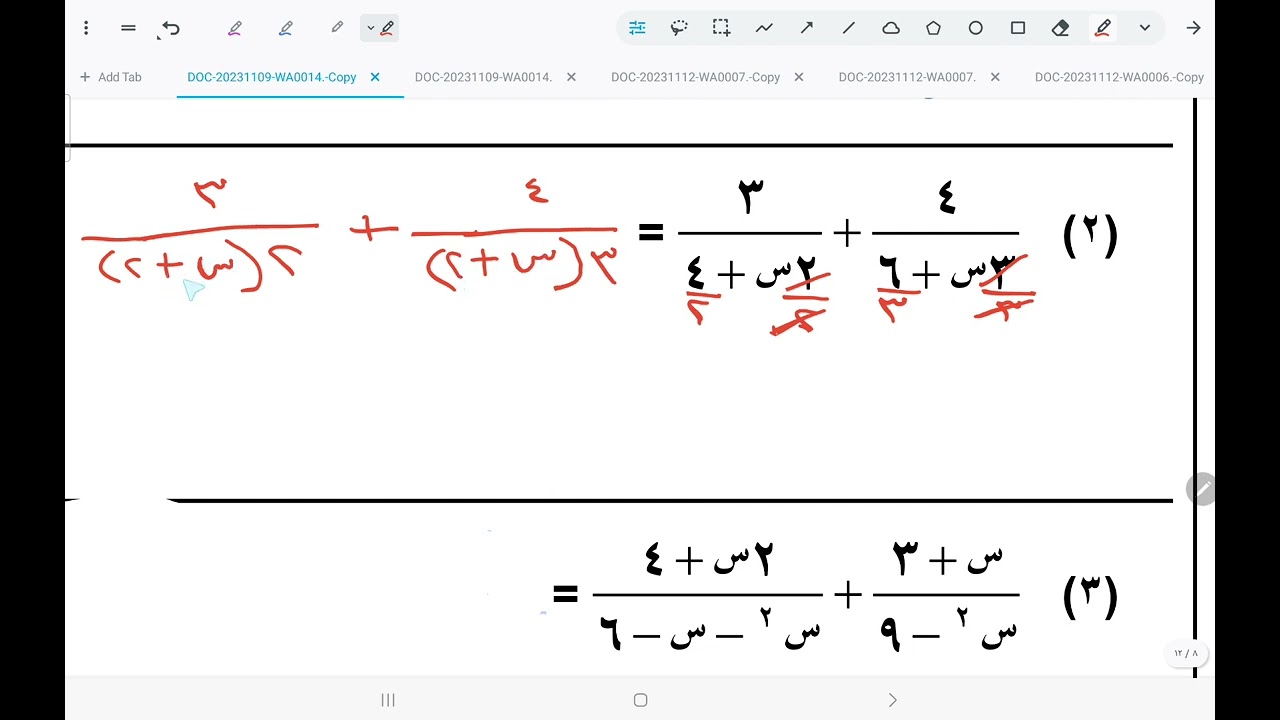Screen dimensions: 1280x720
Task: Choose the pentagon polygon shape tool
Action: coord(933,28)
